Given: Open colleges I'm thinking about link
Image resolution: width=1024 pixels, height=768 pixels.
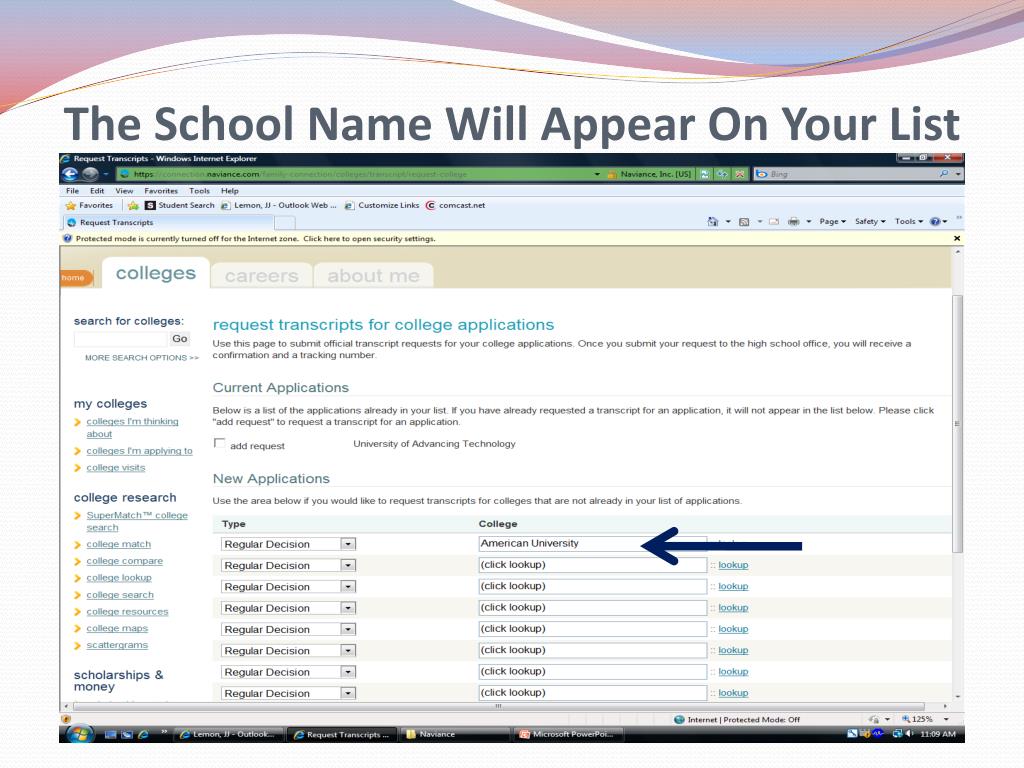Looking at the screenshot, I should pos(132,428).
